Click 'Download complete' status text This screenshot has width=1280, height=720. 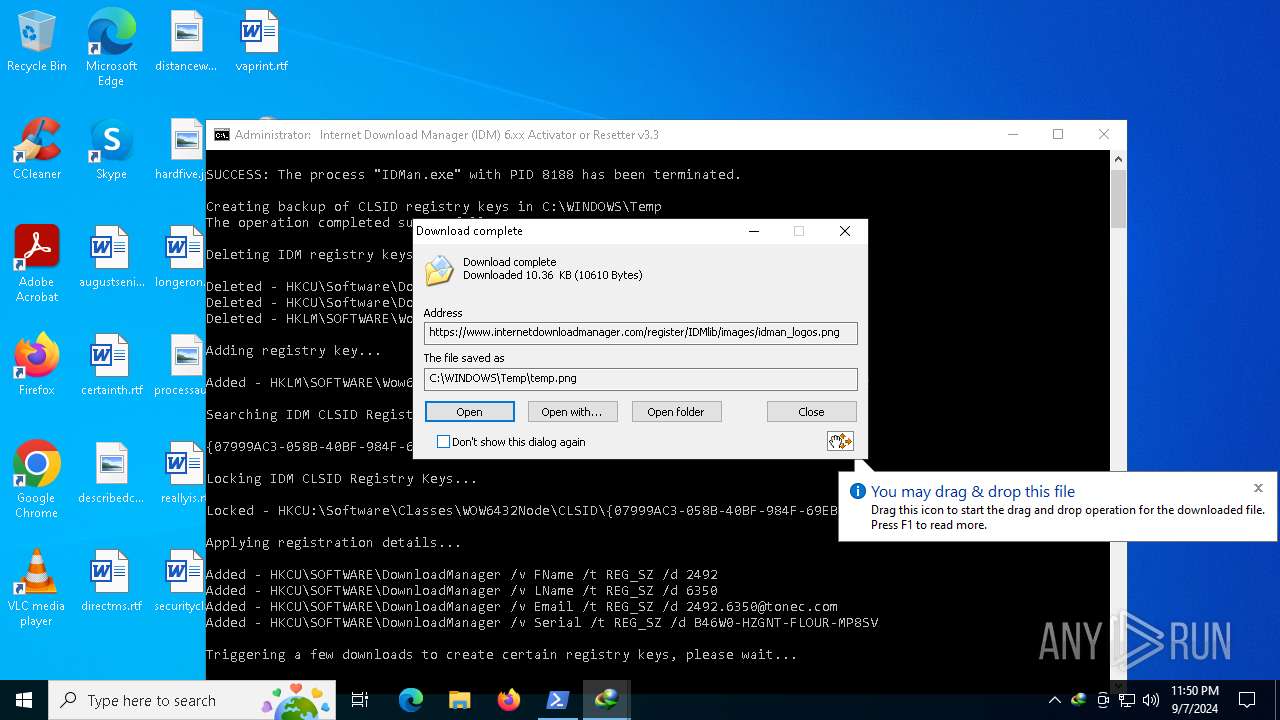tap(509, 262)
